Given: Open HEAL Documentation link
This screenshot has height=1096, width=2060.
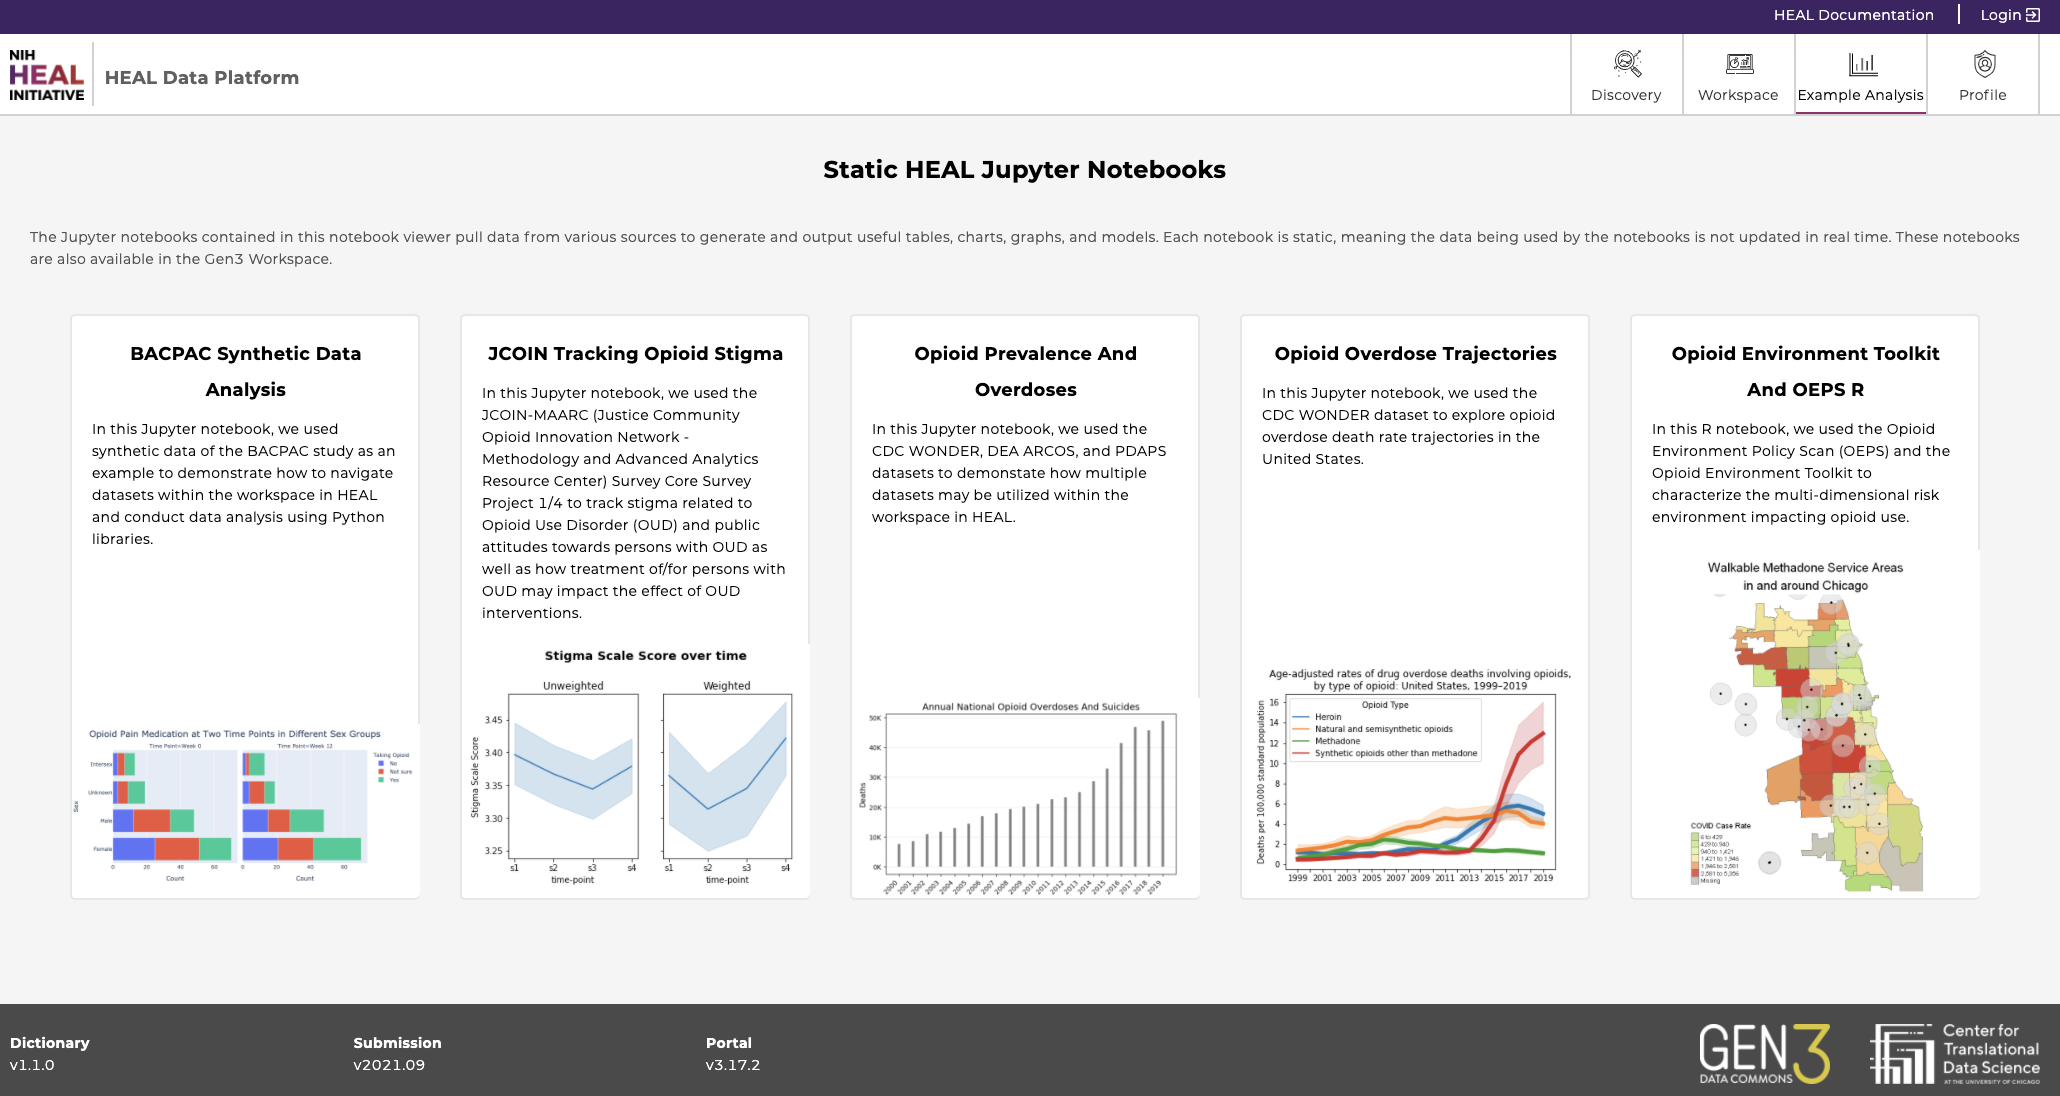Looking at the screenshot, I should point(1853,15).
